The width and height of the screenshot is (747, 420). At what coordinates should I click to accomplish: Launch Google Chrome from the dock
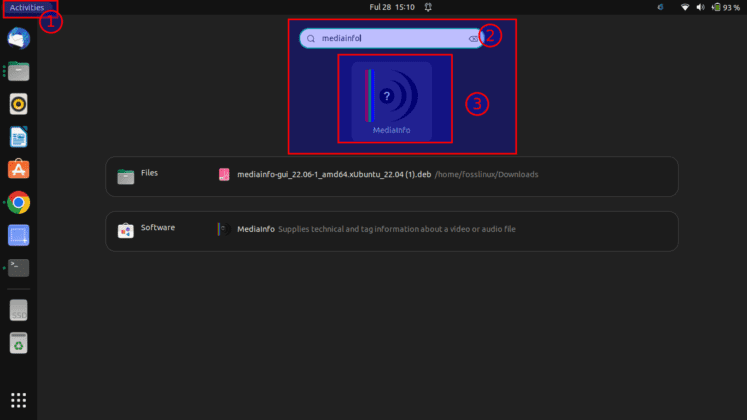pos(18,202)
